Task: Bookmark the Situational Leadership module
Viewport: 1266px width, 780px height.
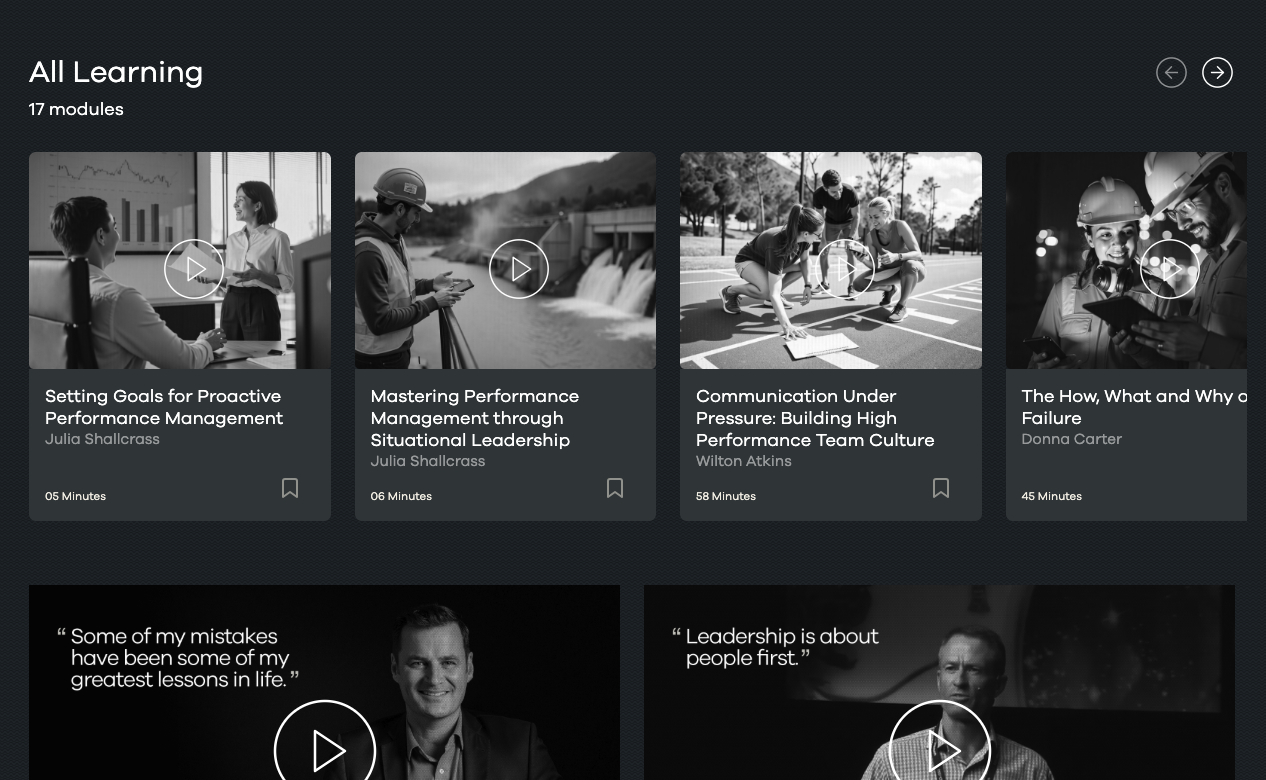Action: click(x=615, y=488)
